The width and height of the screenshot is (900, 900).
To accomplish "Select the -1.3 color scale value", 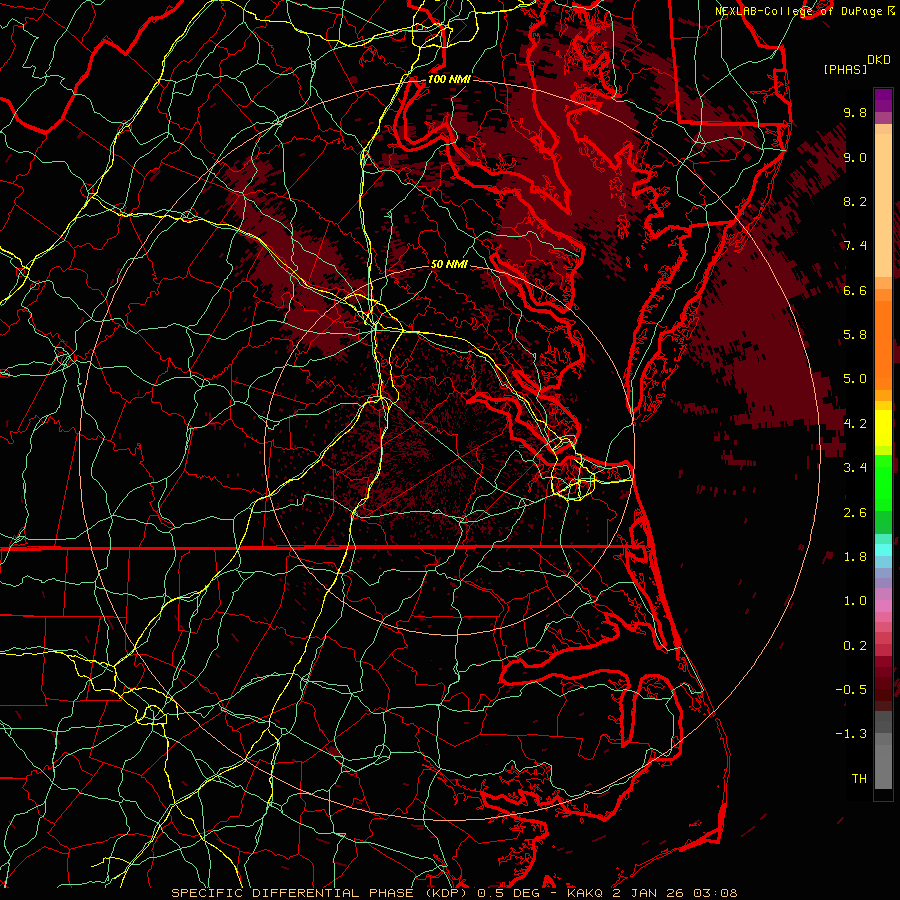I will [851, 734].
